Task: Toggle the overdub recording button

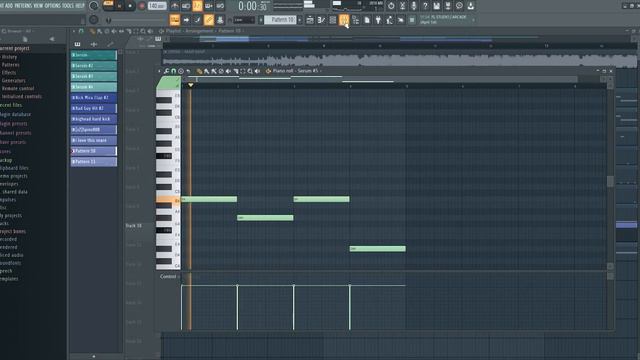Action: click(209, 6)
